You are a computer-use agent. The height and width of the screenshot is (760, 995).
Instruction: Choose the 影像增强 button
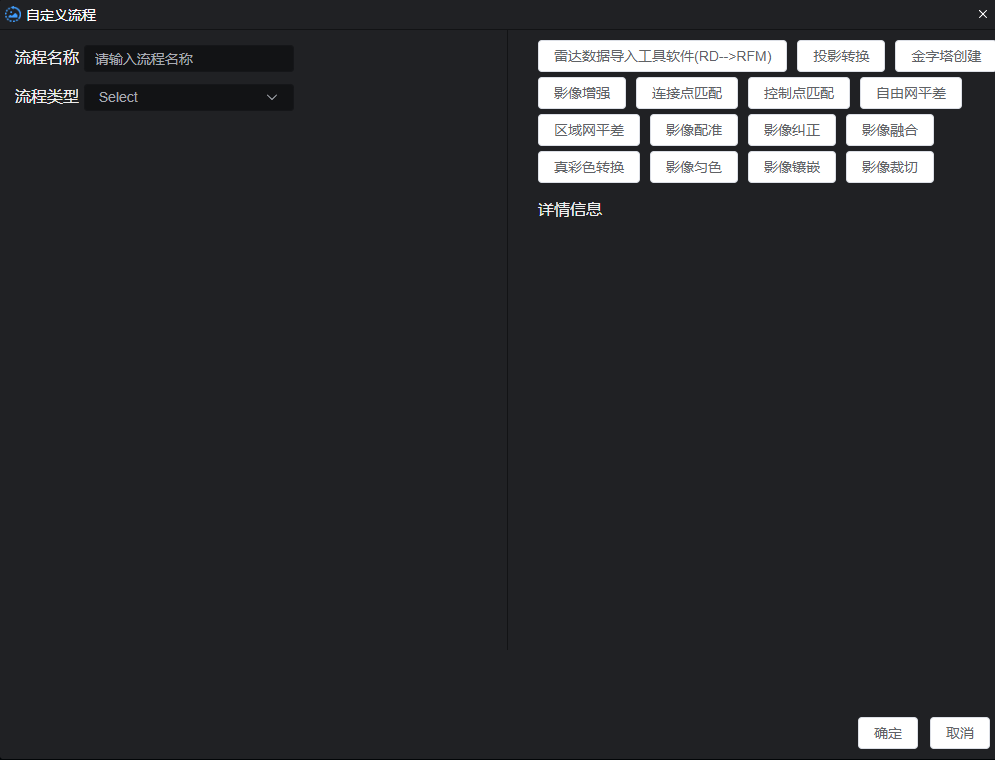click(581, 93)
